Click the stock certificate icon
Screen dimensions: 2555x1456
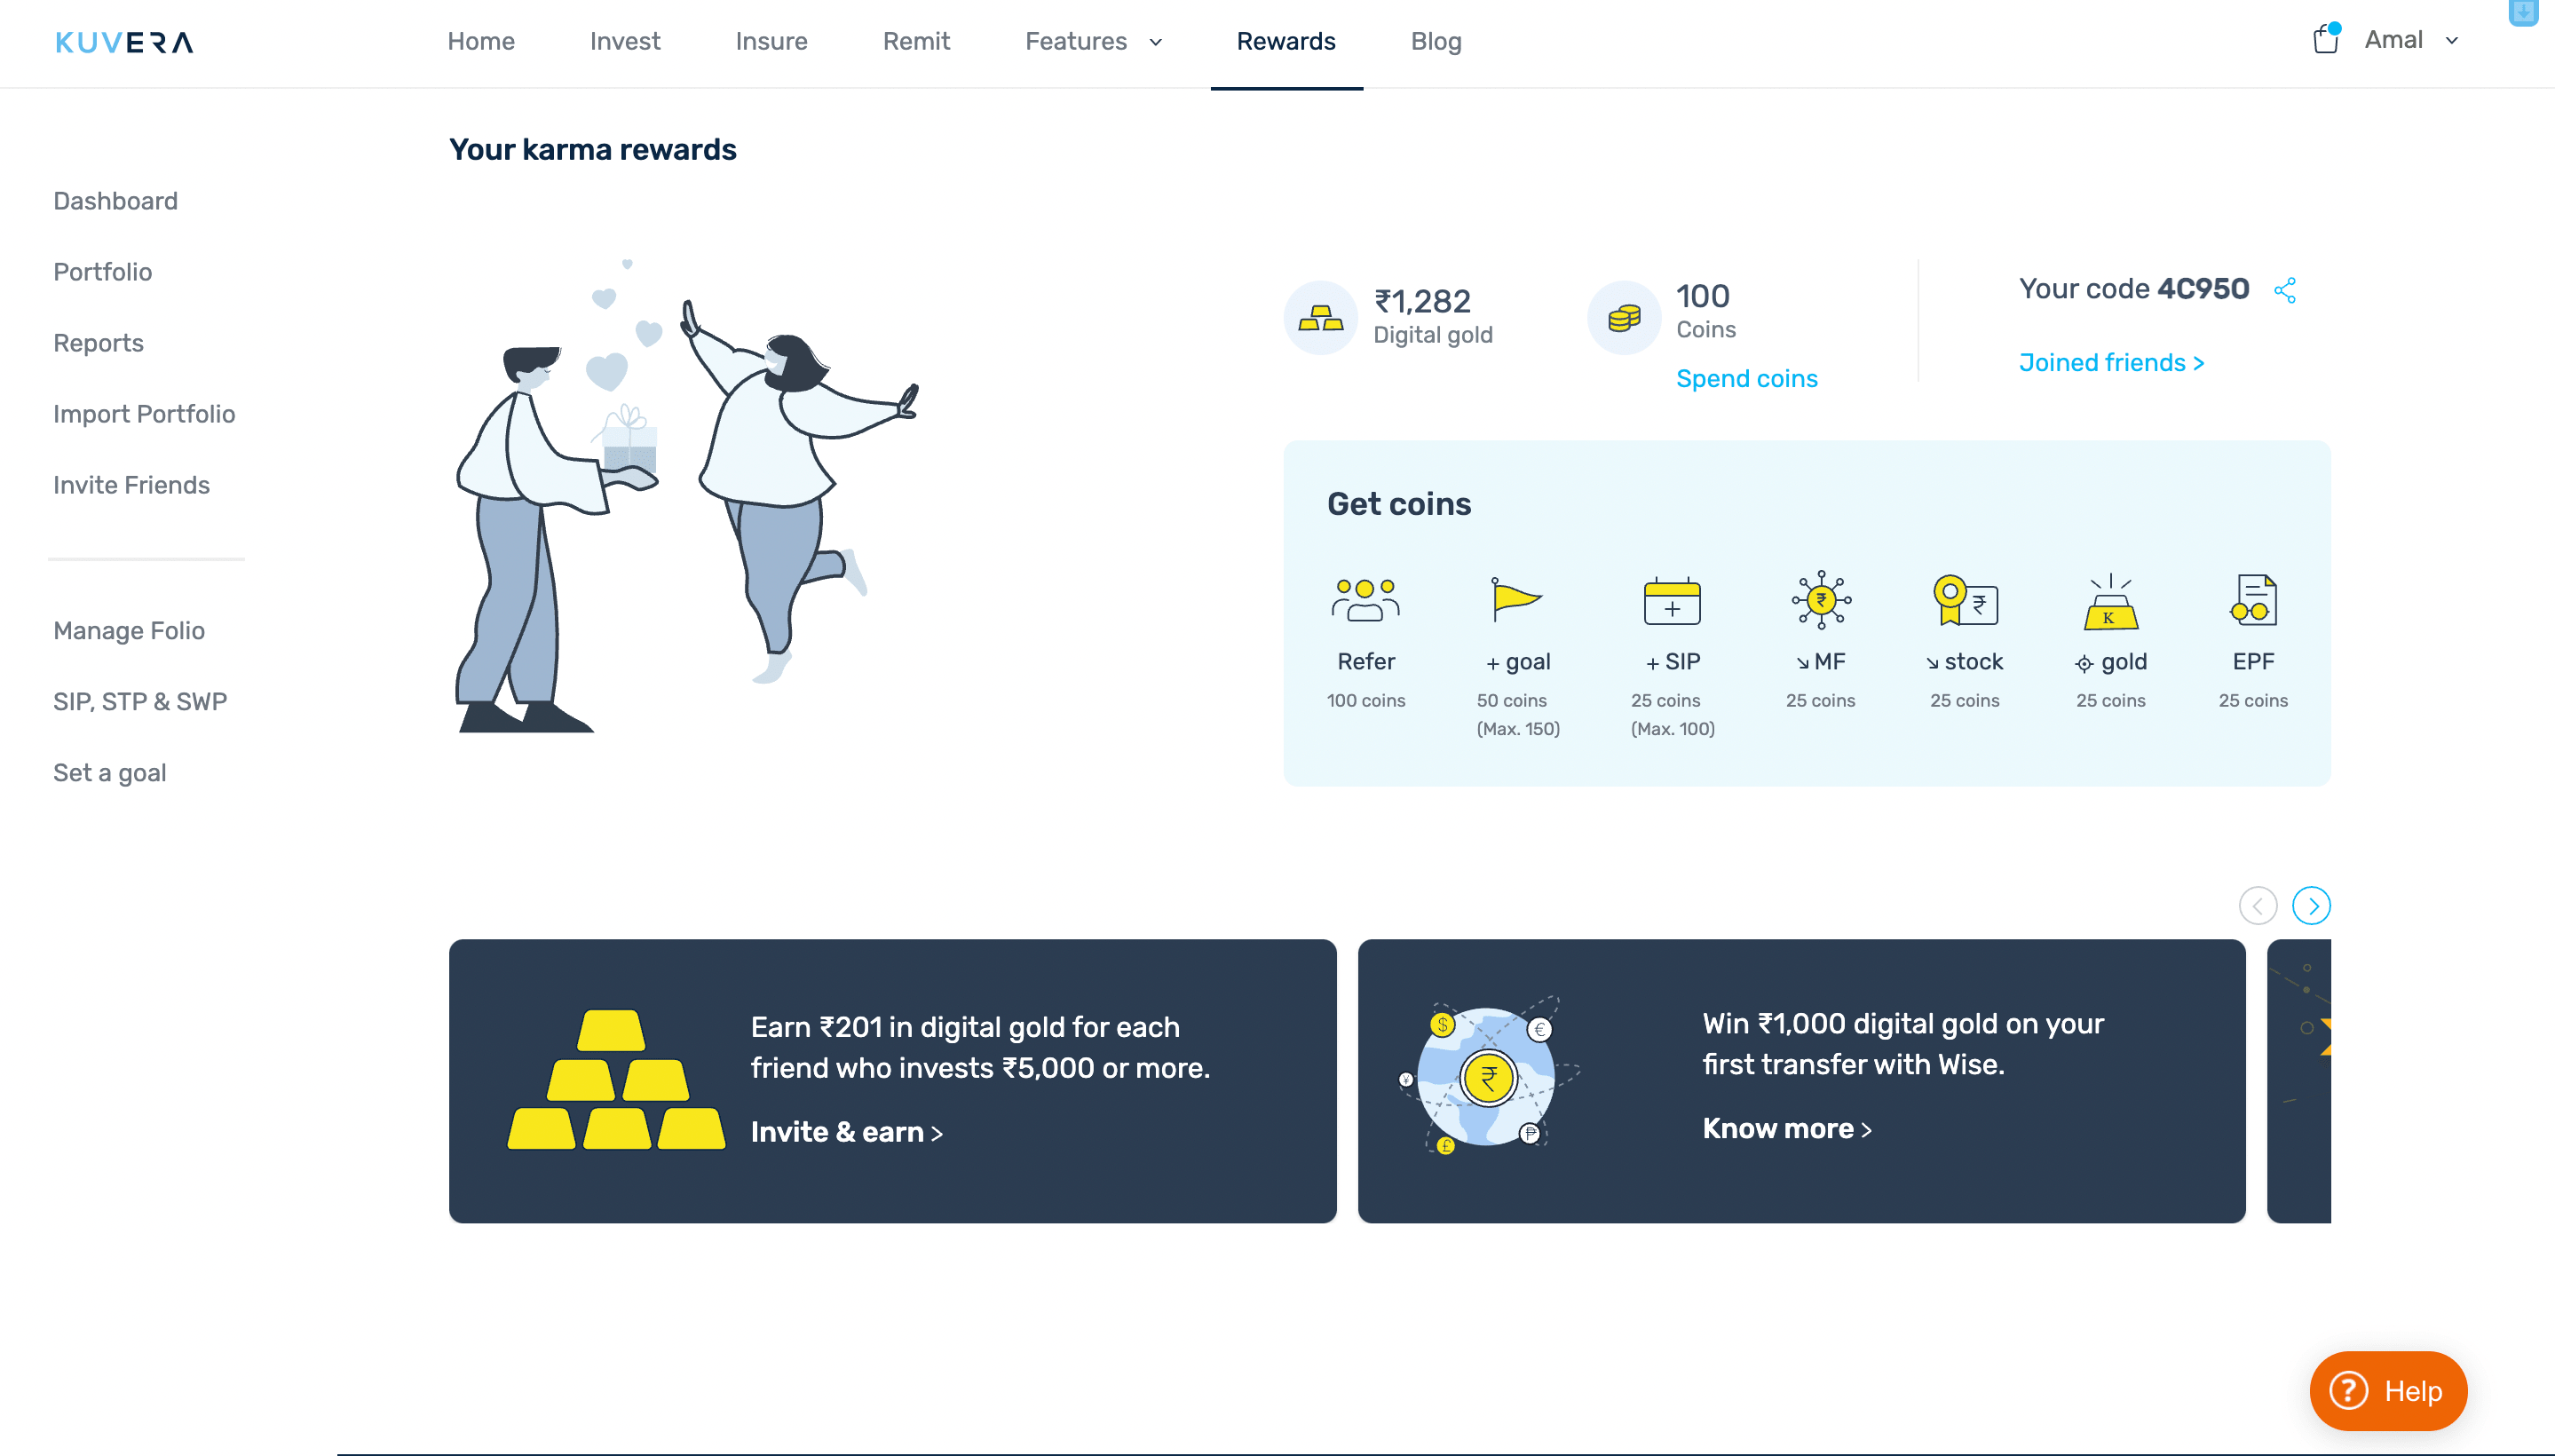1964,600
